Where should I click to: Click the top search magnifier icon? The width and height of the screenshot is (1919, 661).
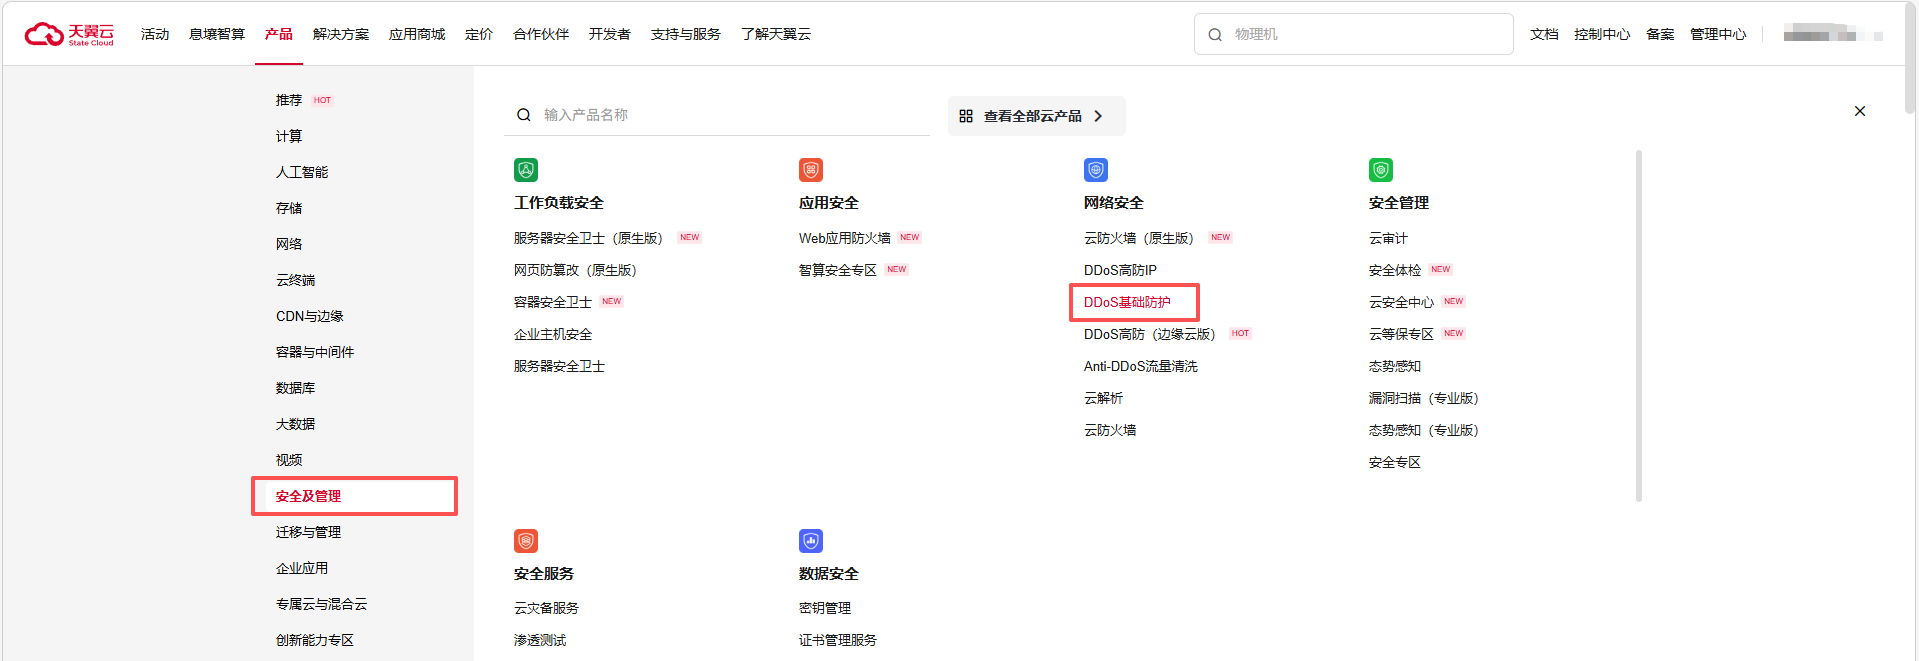pyautogui.click(x=1215, y=34)
